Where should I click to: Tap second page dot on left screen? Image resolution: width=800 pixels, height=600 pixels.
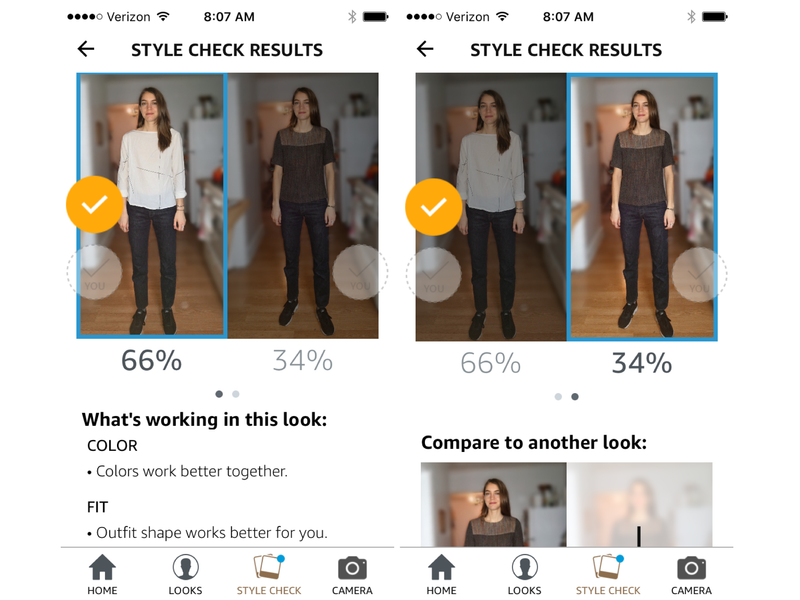[236, 394]
